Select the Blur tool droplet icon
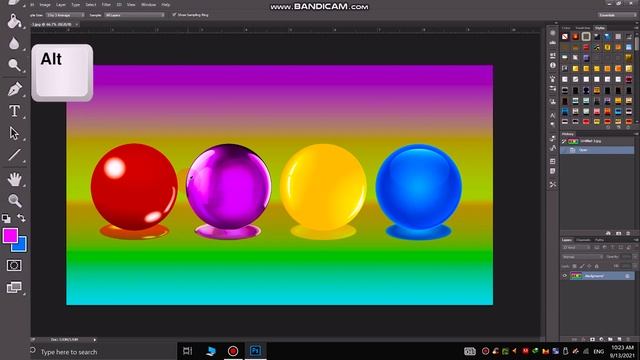This screenshot has width=640, height=360. pyautogui.click(x=14, y=43)
